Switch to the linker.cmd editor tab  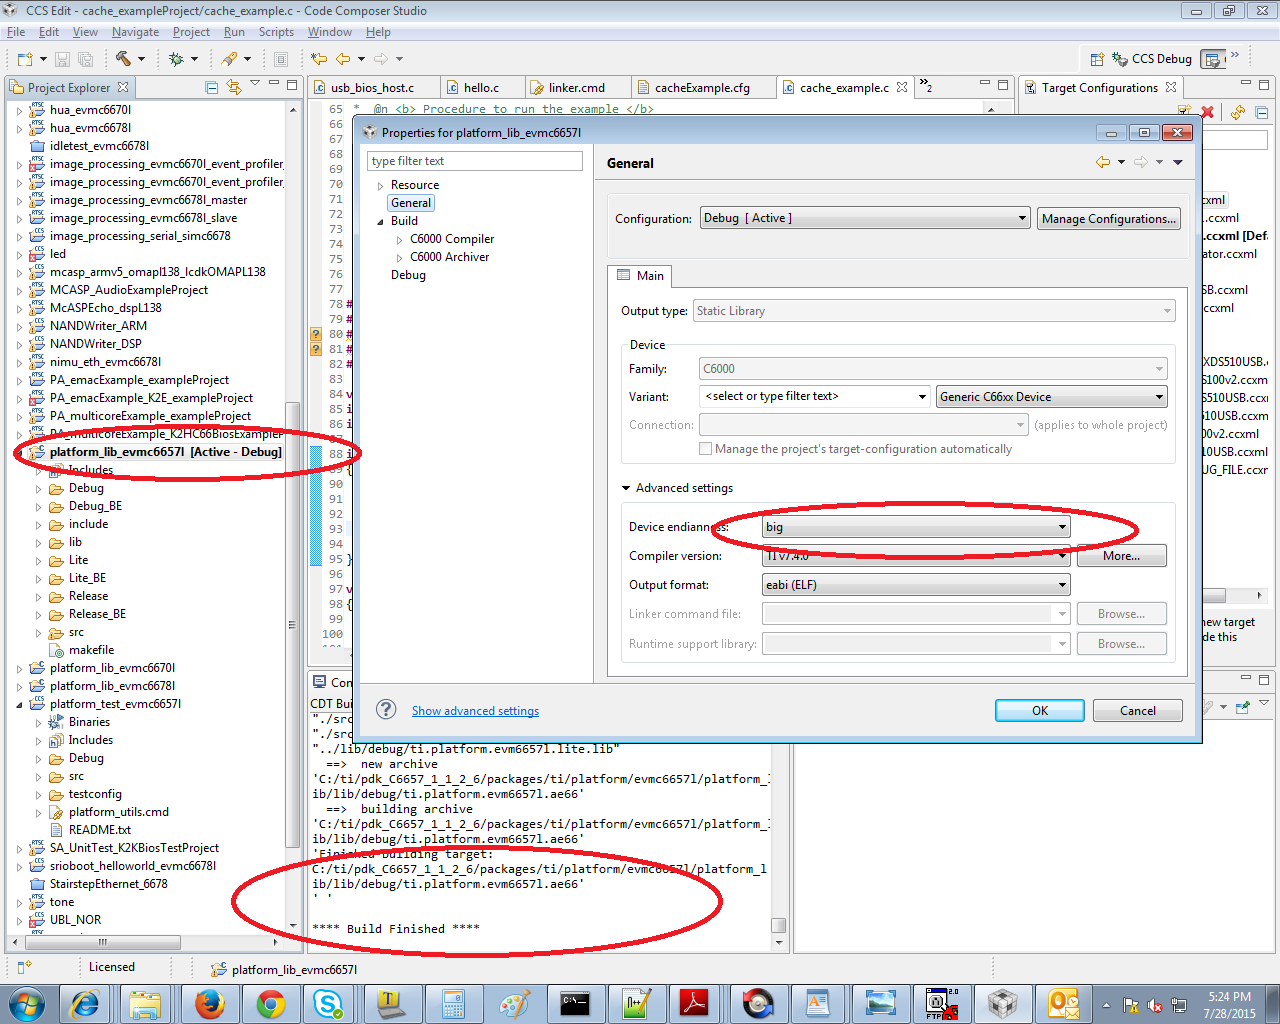click(576, 88)
